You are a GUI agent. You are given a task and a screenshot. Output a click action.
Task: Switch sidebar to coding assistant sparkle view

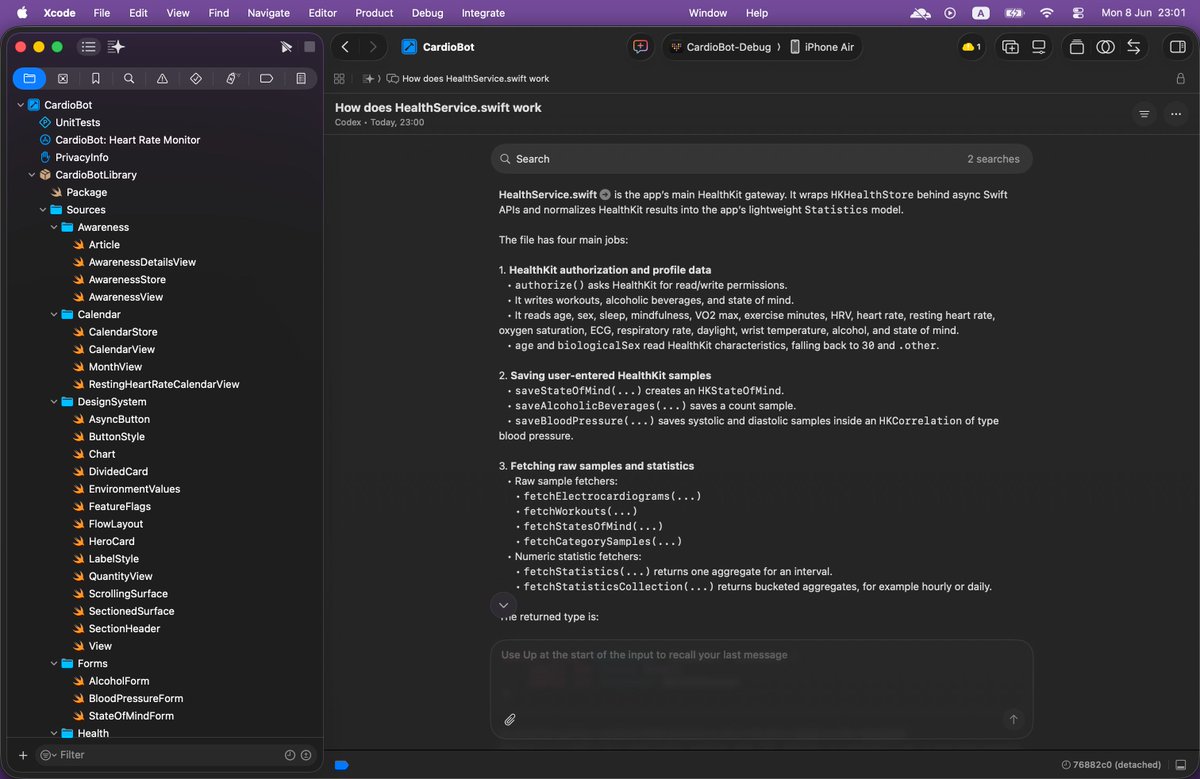click(x=116, y=47)
